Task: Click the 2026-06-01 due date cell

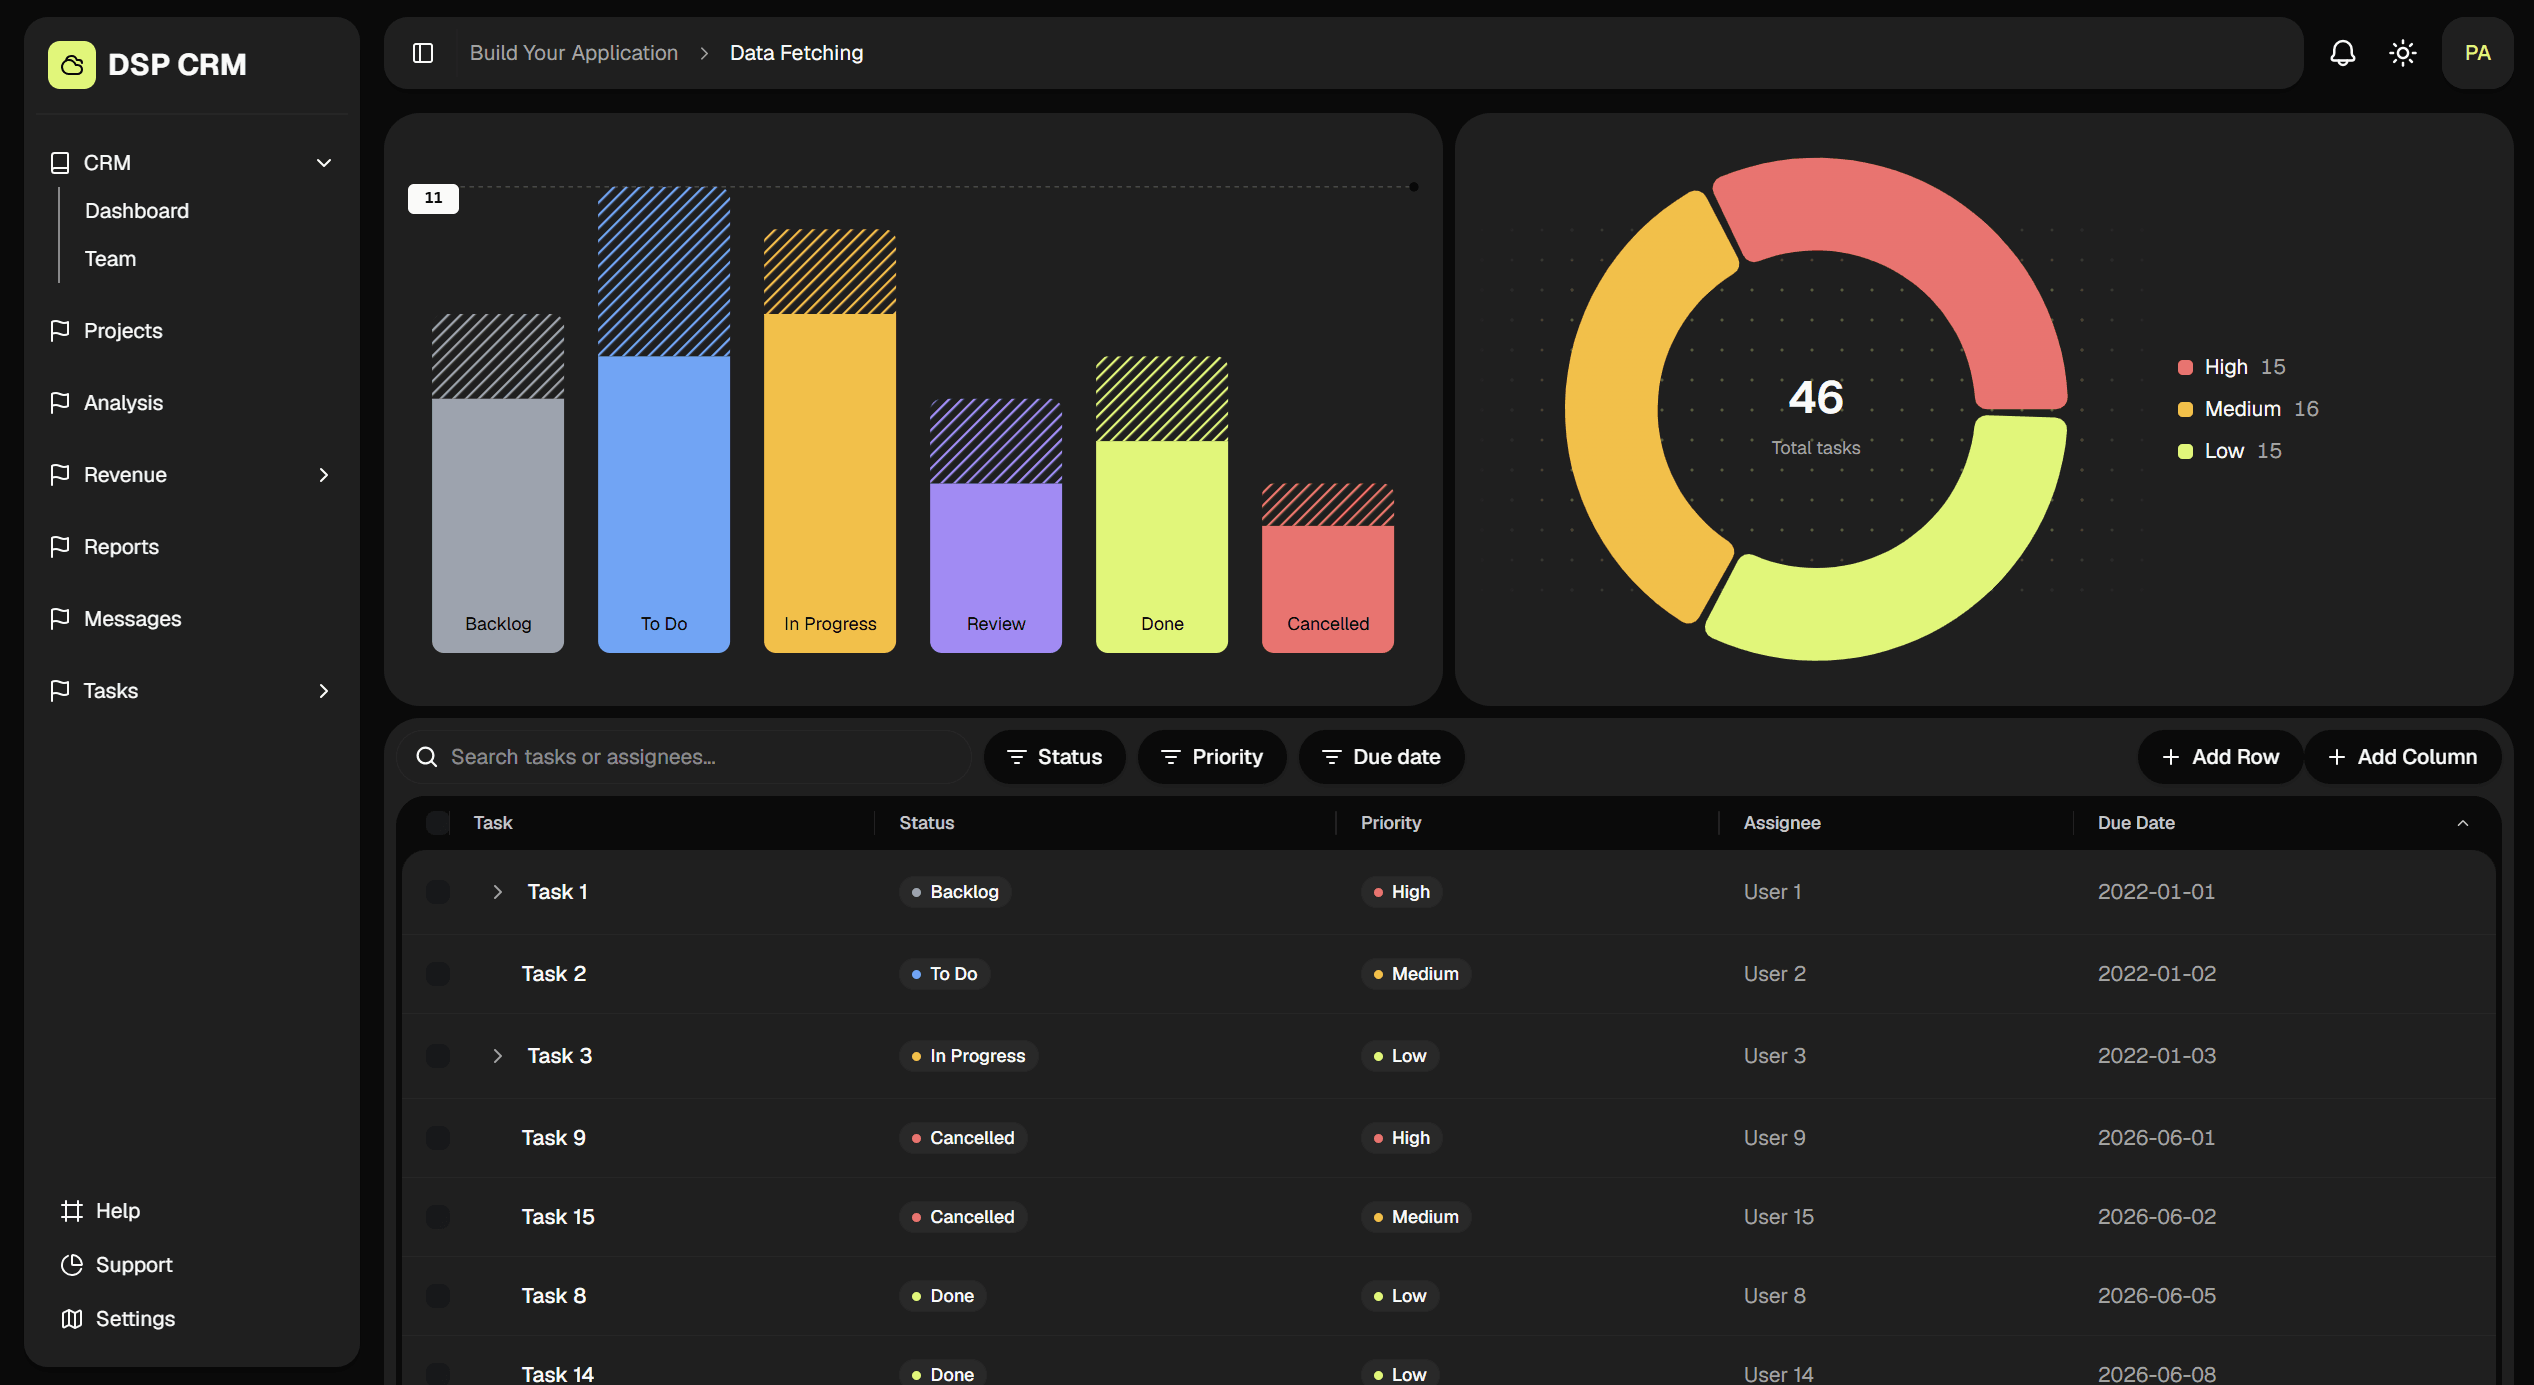Action: click(x=2156, y=1138)
